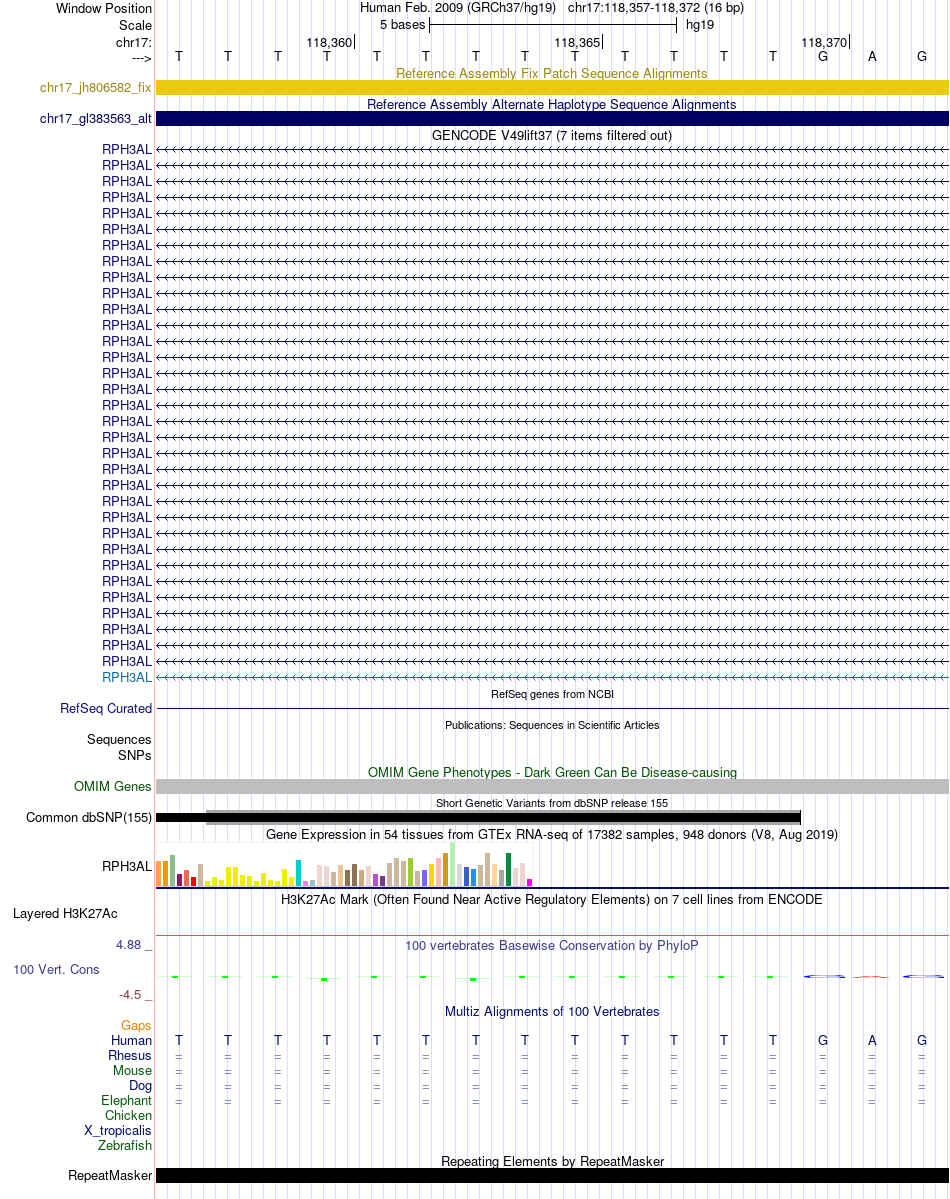Click the black RepeatMasker bar
The image size is (950, 1199).
(552, 1175)
